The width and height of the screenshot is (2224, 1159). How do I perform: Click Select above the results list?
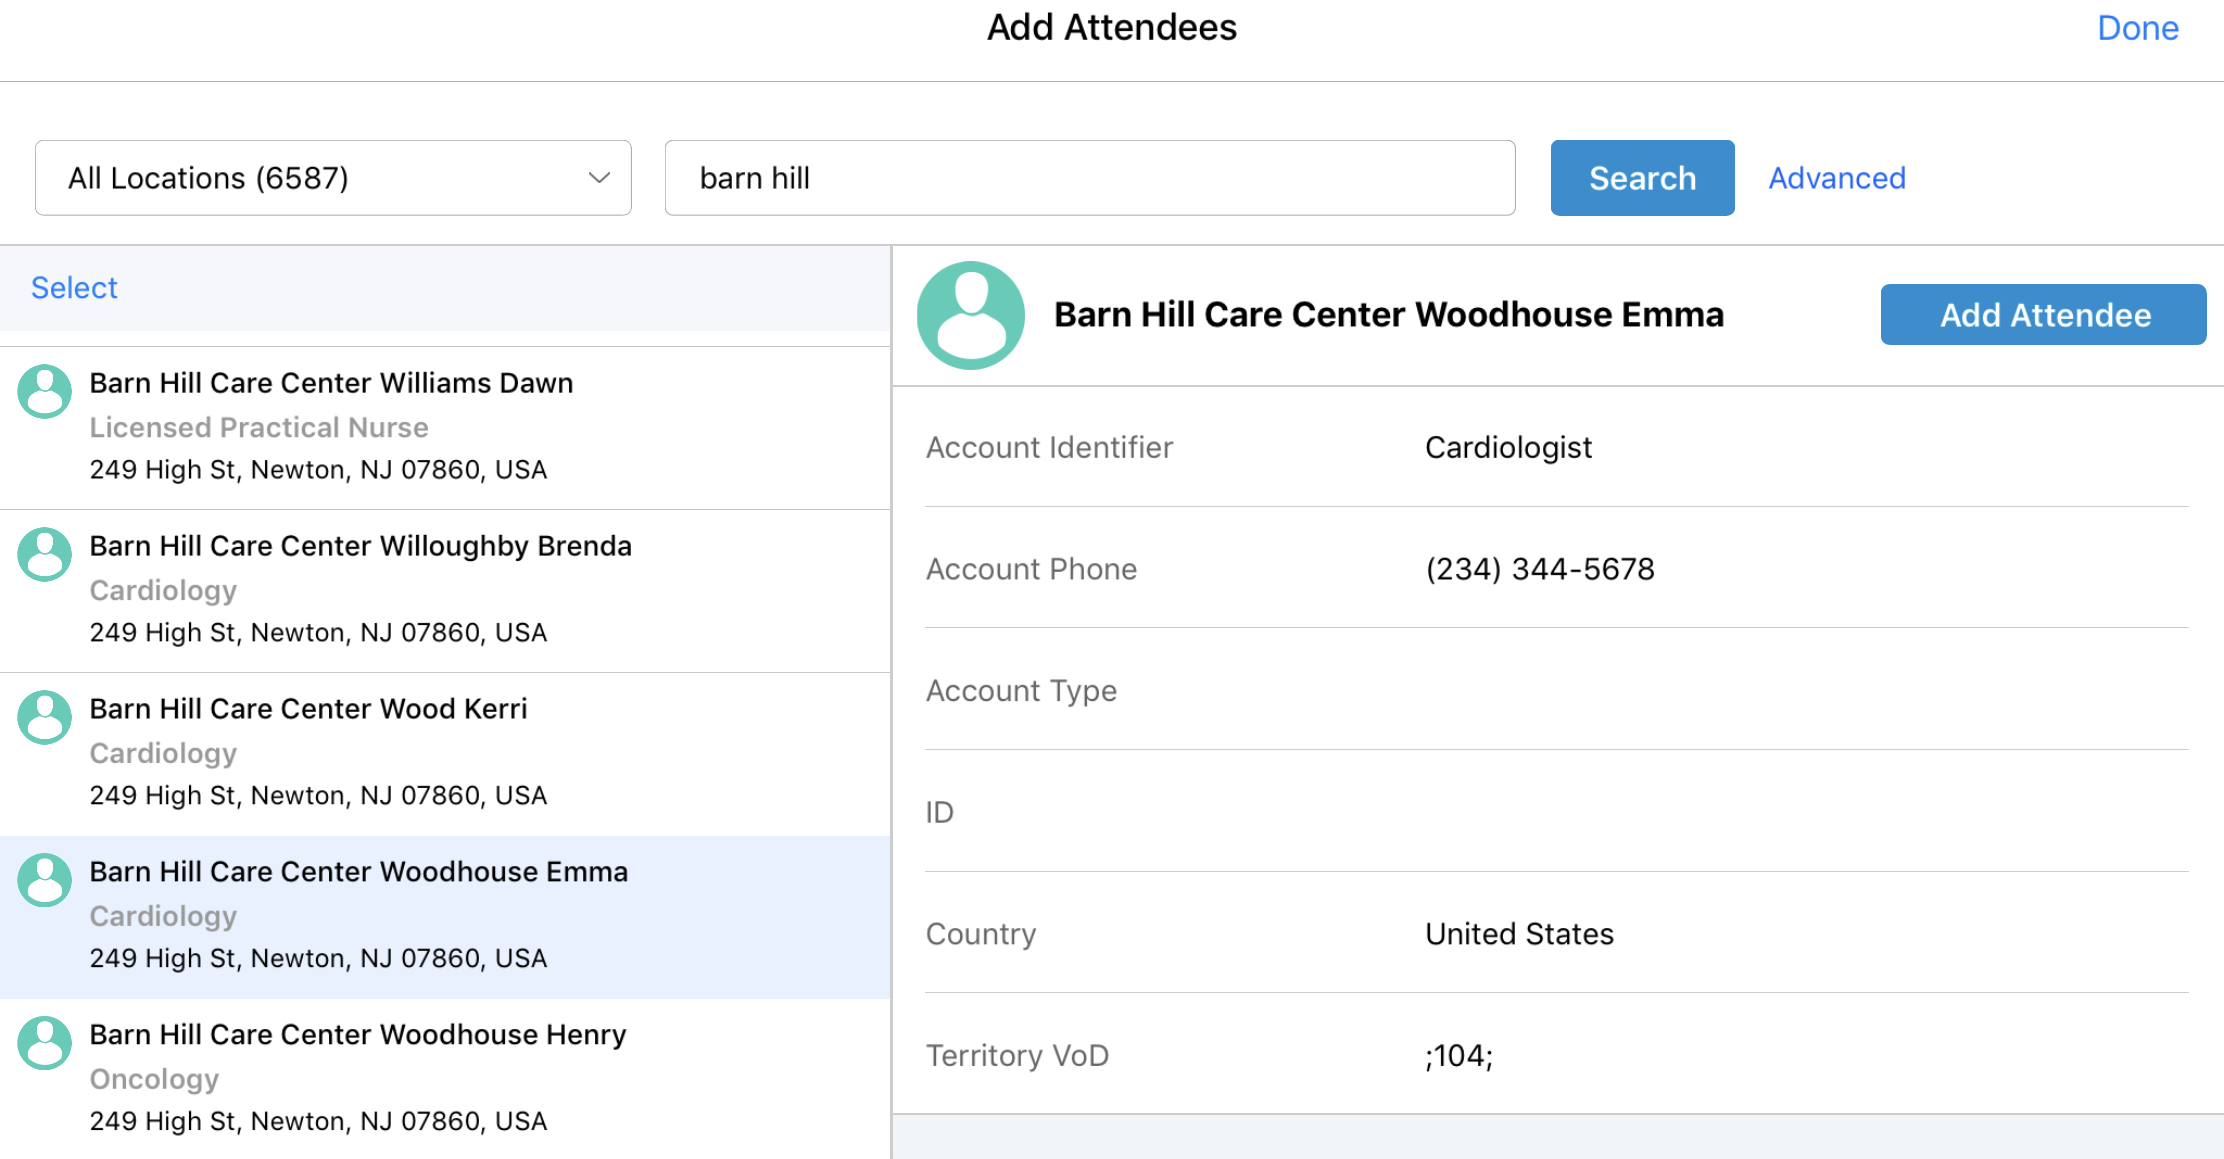point(74,288)
